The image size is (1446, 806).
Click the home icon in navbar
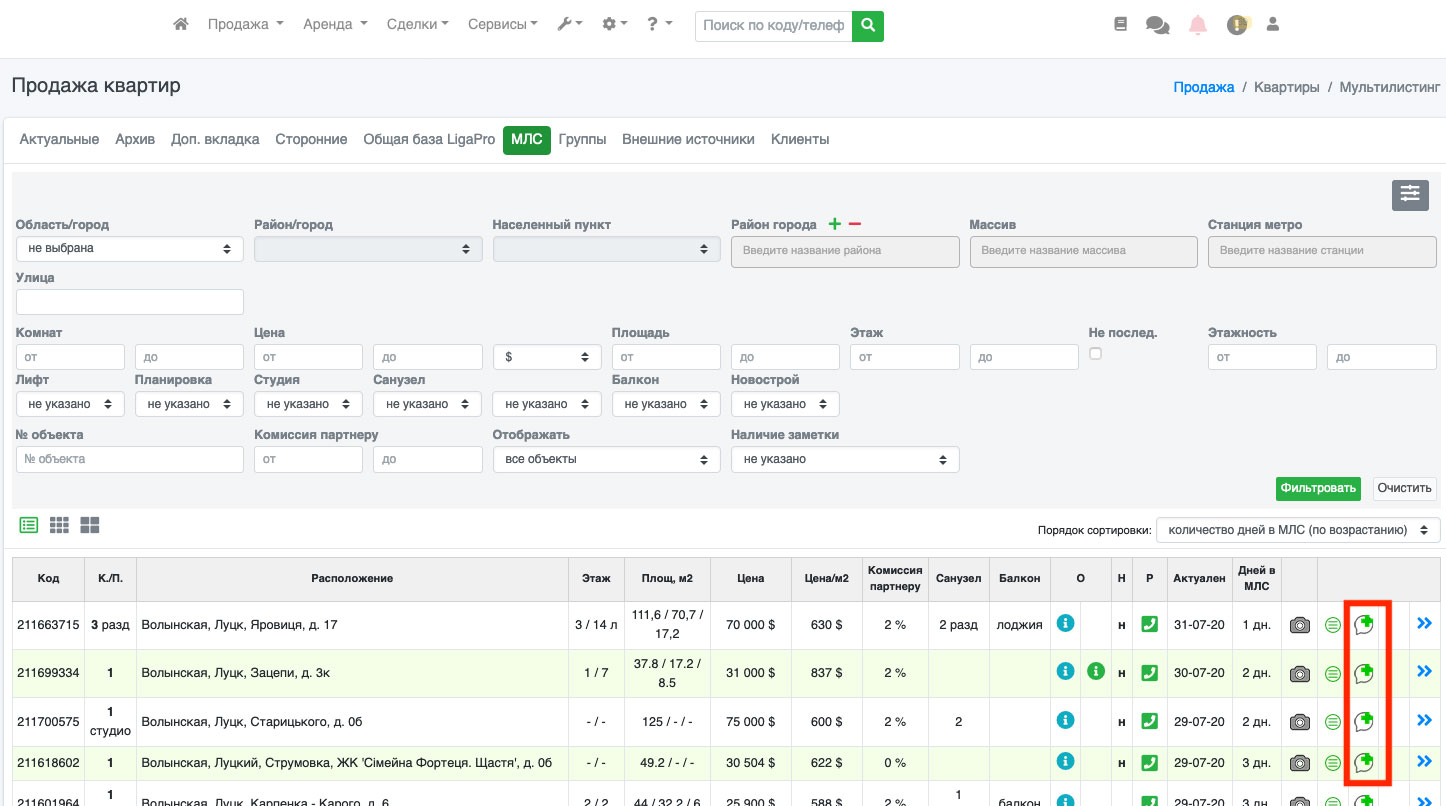[181, 25]
